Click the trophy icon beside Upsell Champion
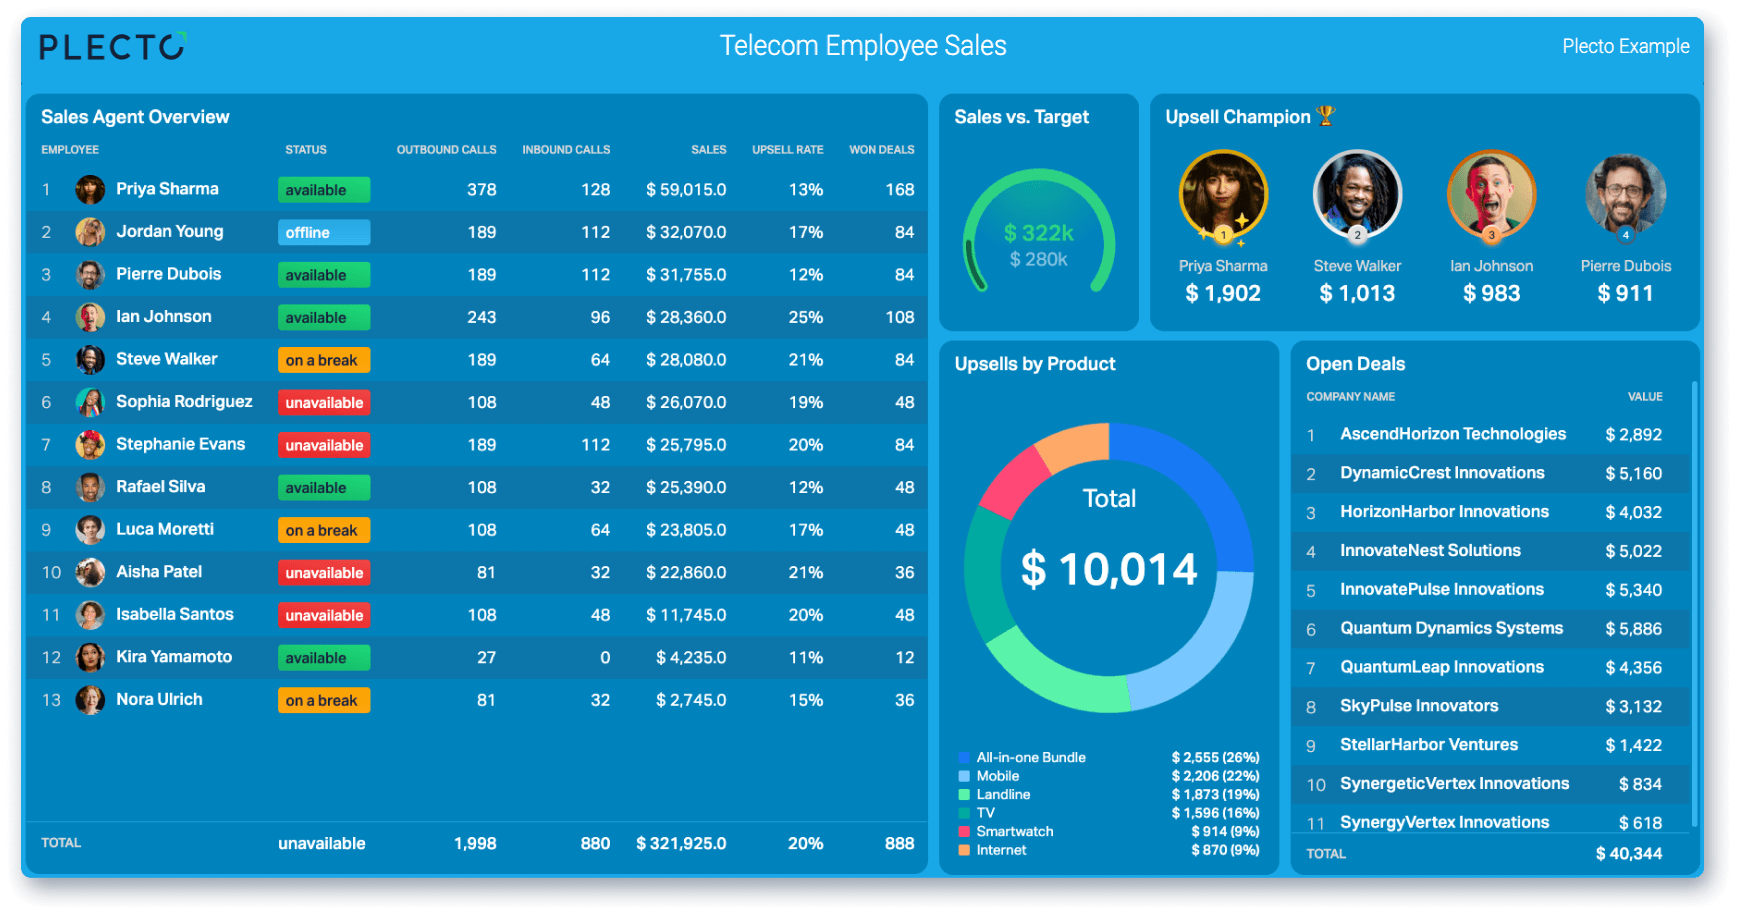The height and width of the screenshot is (915, 1737). 1326,116
